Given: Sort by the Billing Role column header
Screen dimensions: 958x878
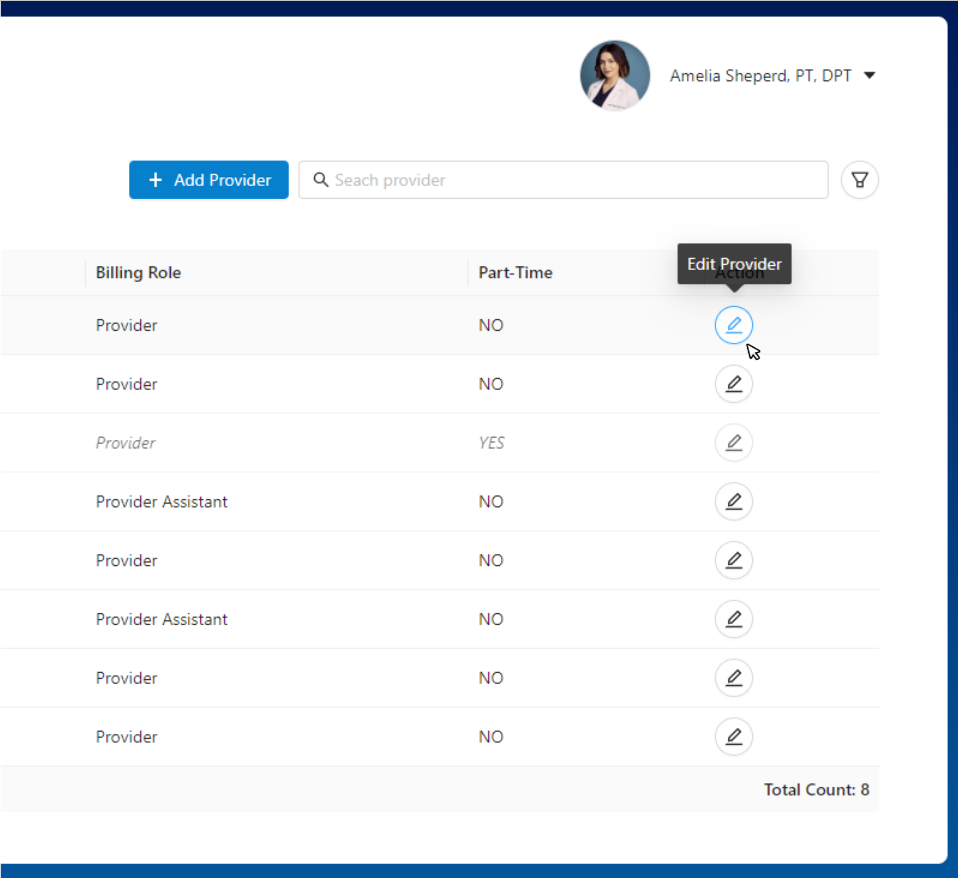Looking at the screenshot, I should pos(138,273).
